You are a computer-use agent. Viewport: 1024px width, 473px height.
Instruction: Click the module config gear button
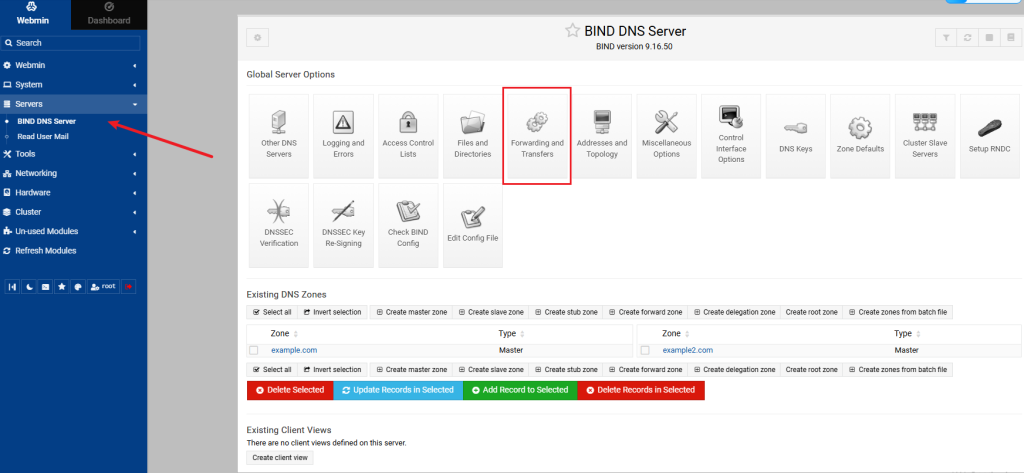click(x=257, y=38)
